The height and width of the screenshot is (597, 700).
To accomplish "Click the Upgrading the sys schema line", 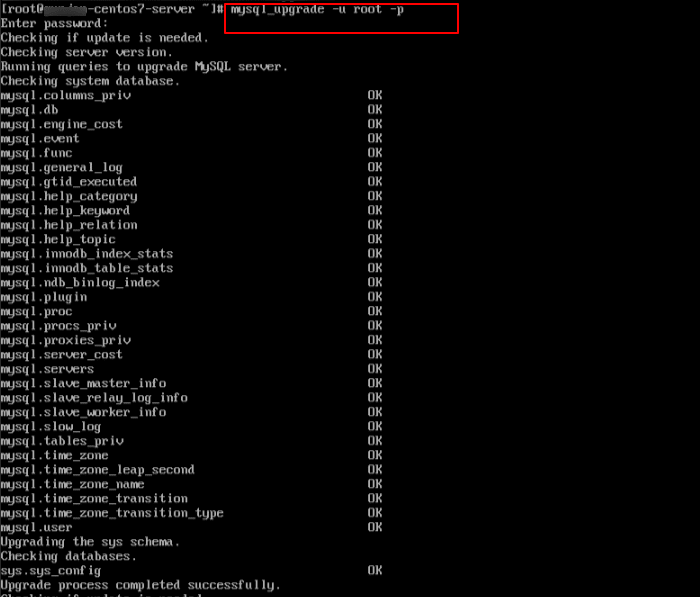I will 90,542.
